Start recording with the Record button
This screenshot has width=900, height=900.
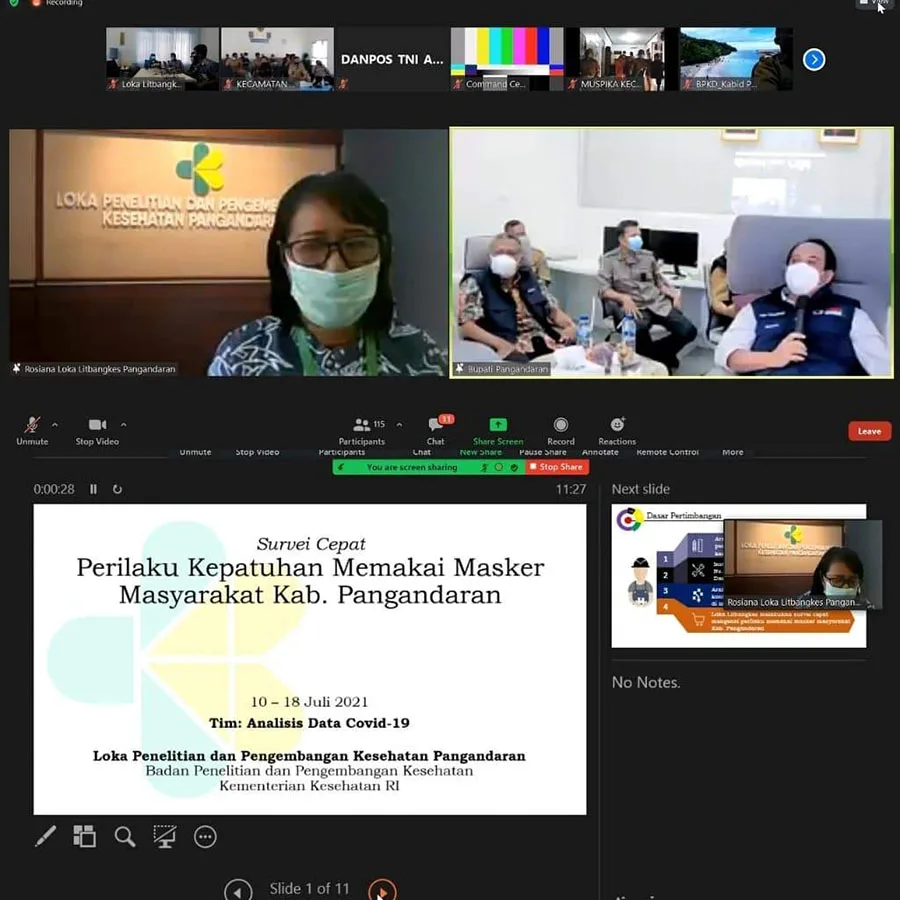coord(561,431)
